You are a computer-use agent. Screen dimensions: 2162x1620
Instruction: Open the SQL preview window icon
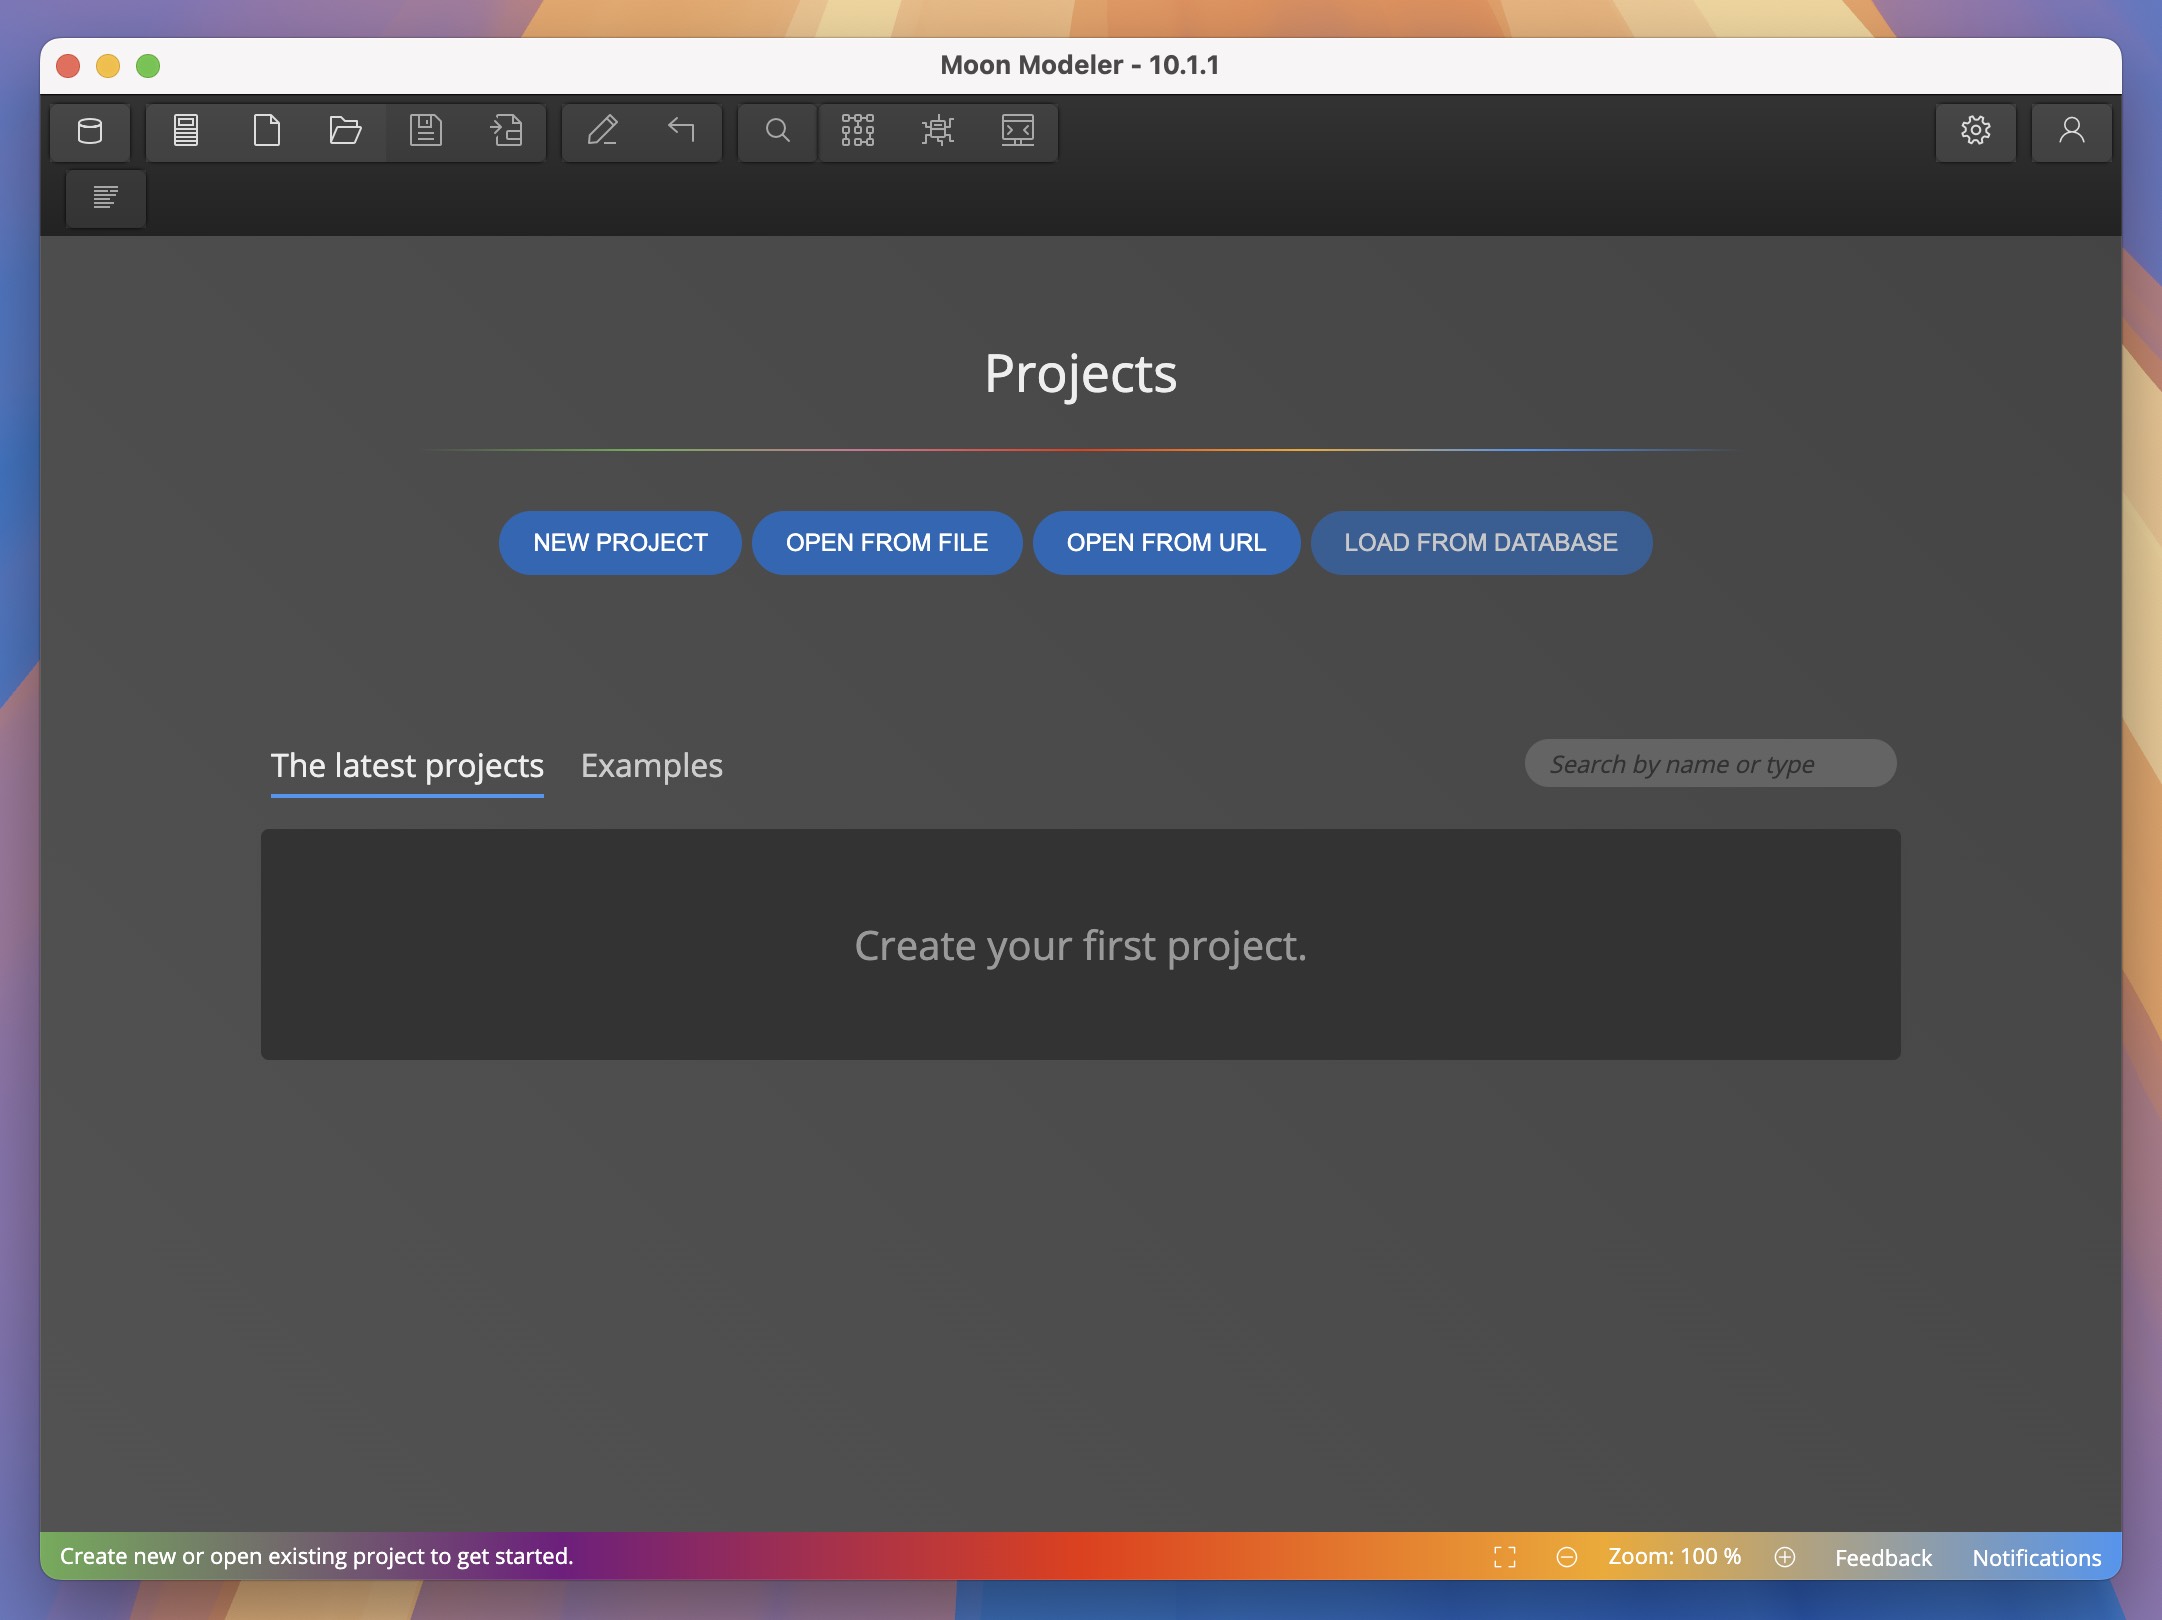pyautogui.click(x=1018, y=131)
